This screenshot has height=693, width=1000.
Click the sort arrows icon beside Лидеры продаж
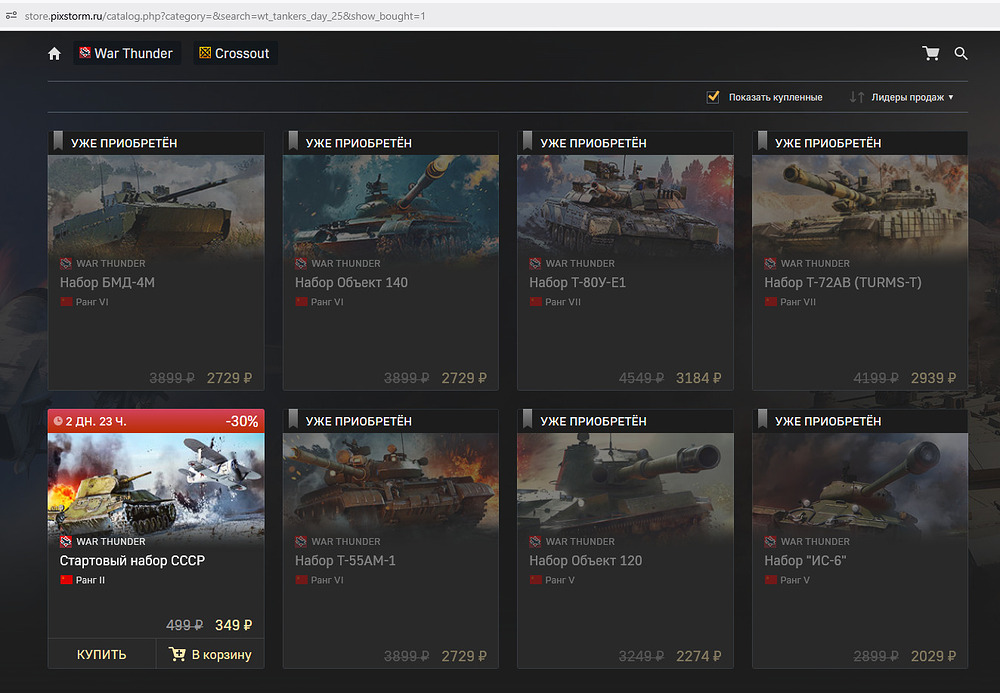pyautogui.click(x=857, y=97)
